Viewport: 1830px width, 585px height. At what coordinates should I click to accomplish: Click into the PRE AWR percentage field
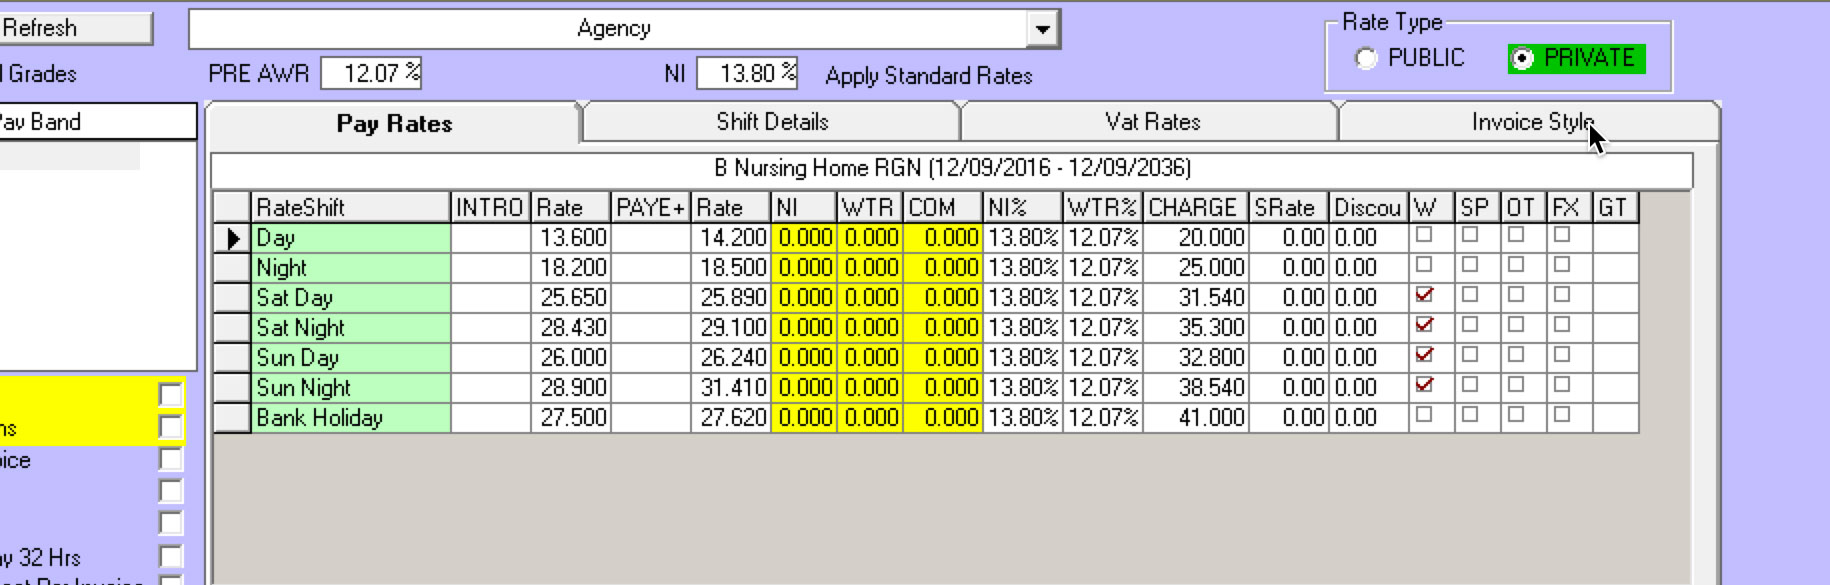tap(370, 73)
